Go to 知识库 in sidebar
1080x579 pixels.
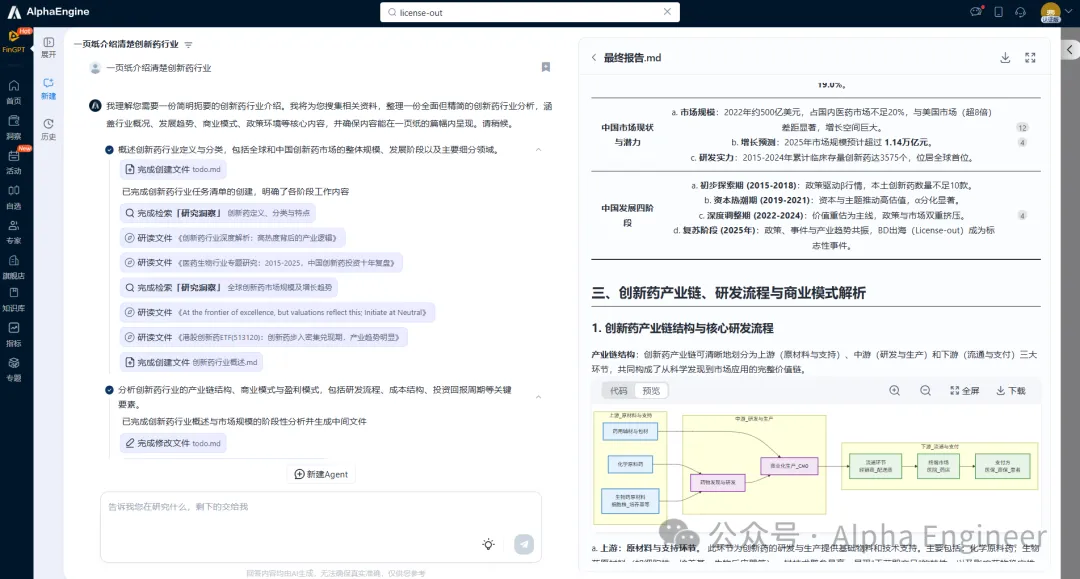(x=14, y=299)
